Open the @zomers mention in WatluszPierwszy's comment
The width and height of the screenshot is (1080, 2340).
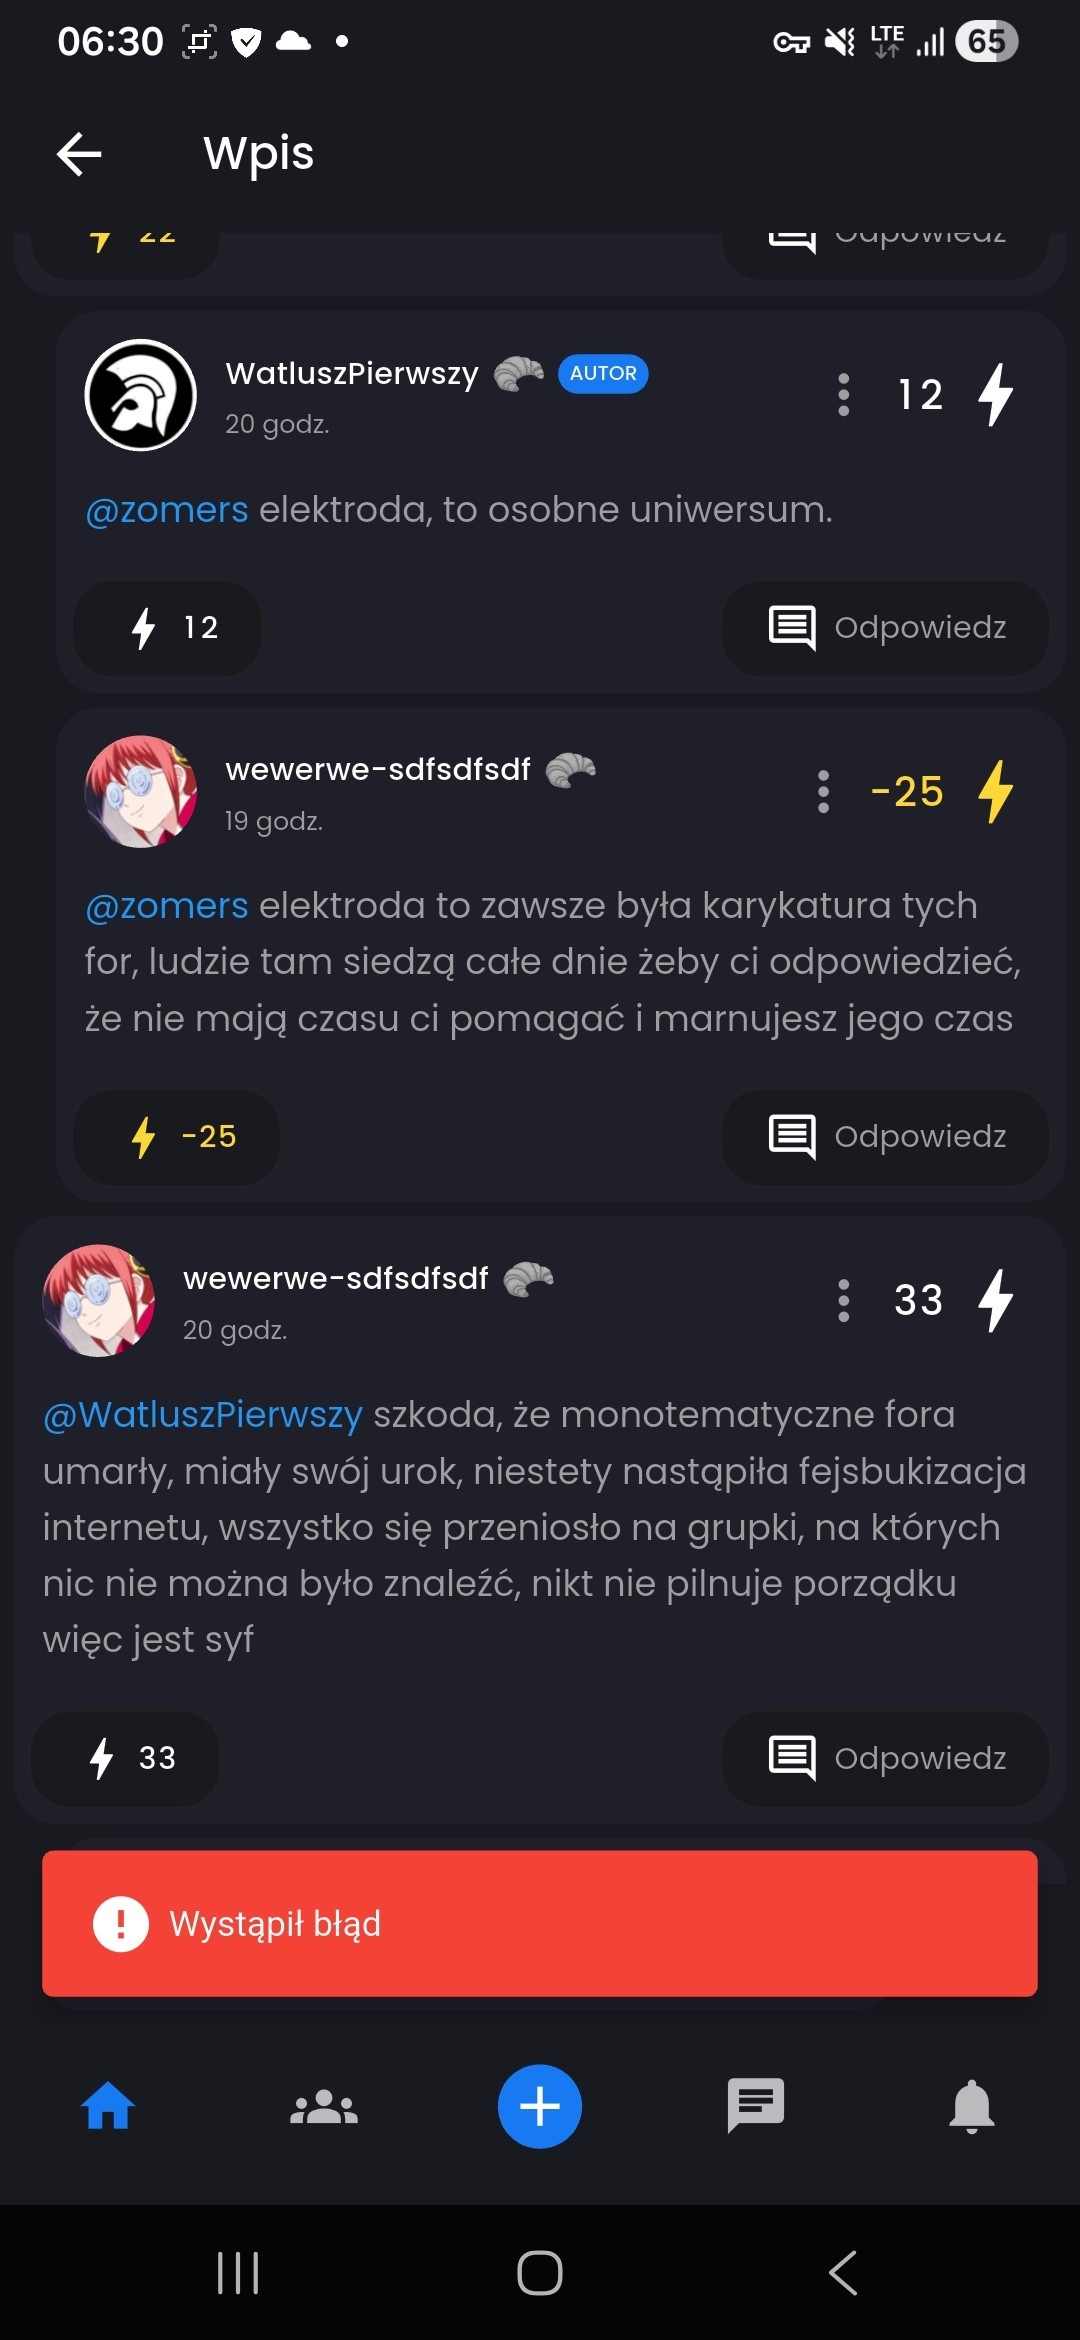pyautogui.click(x=167, y=510)
